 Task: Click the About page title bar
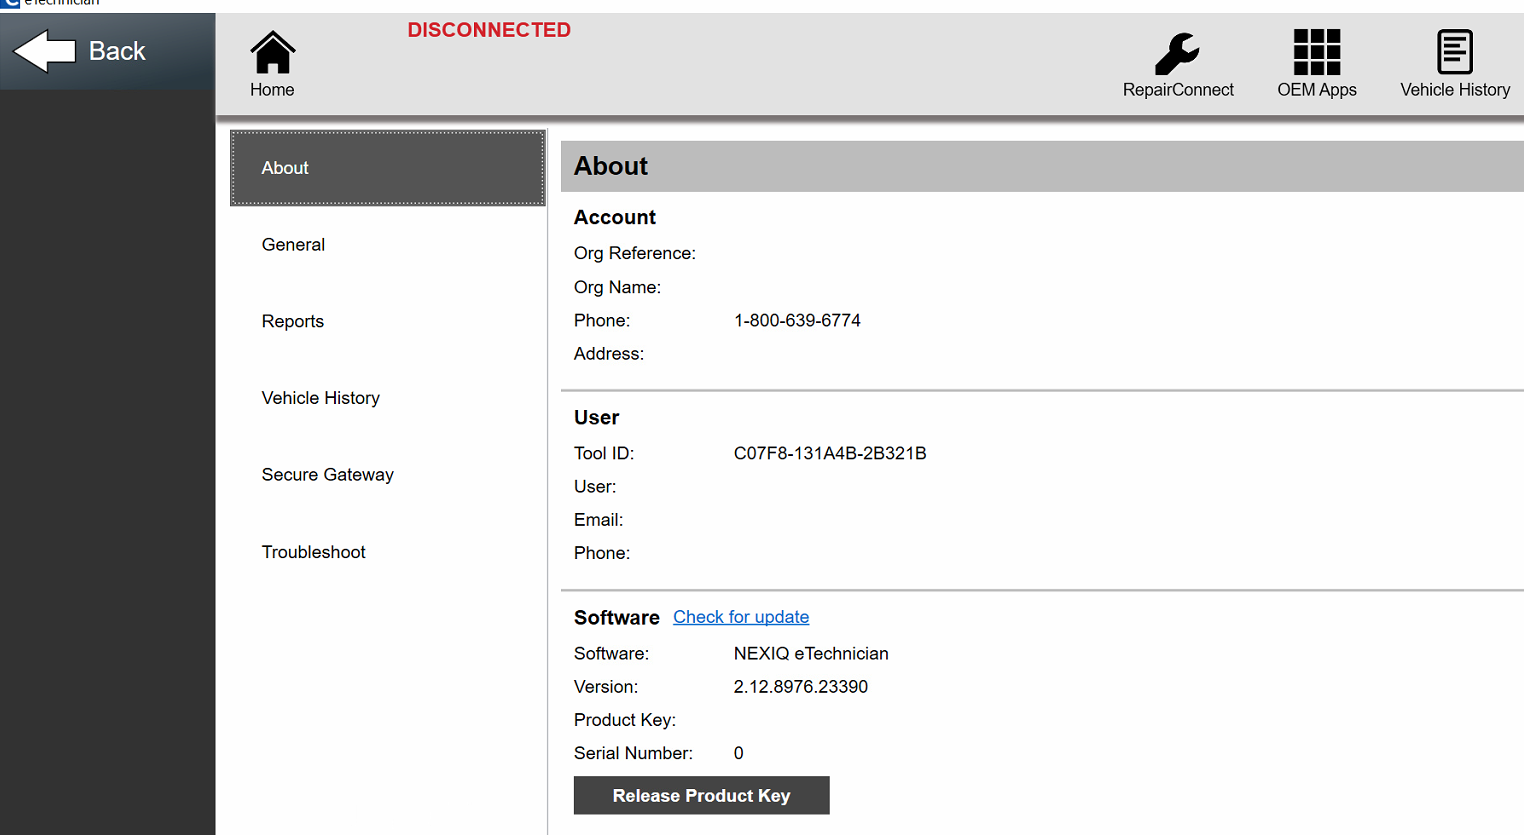pyautogui.click(x=1042, y=166)
